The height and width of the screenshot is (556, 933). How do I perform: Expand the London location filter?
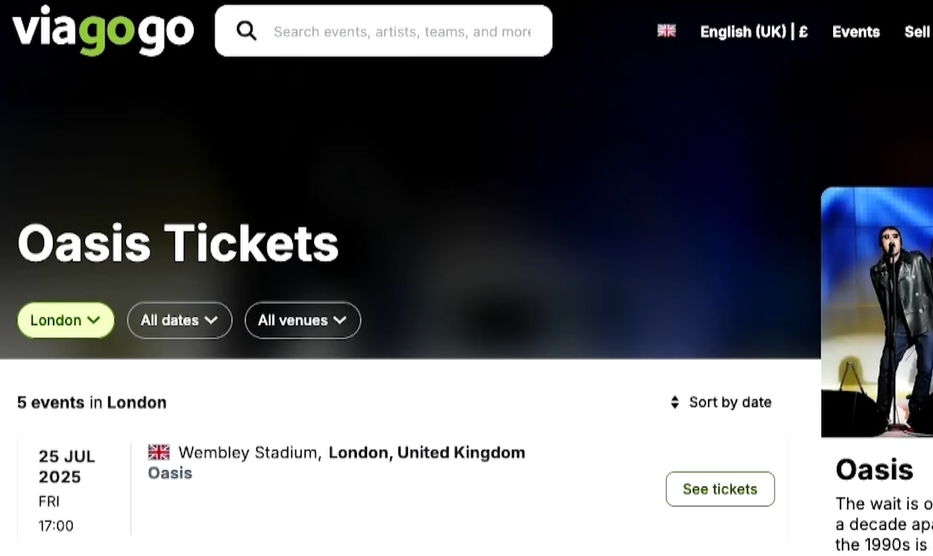65,320
